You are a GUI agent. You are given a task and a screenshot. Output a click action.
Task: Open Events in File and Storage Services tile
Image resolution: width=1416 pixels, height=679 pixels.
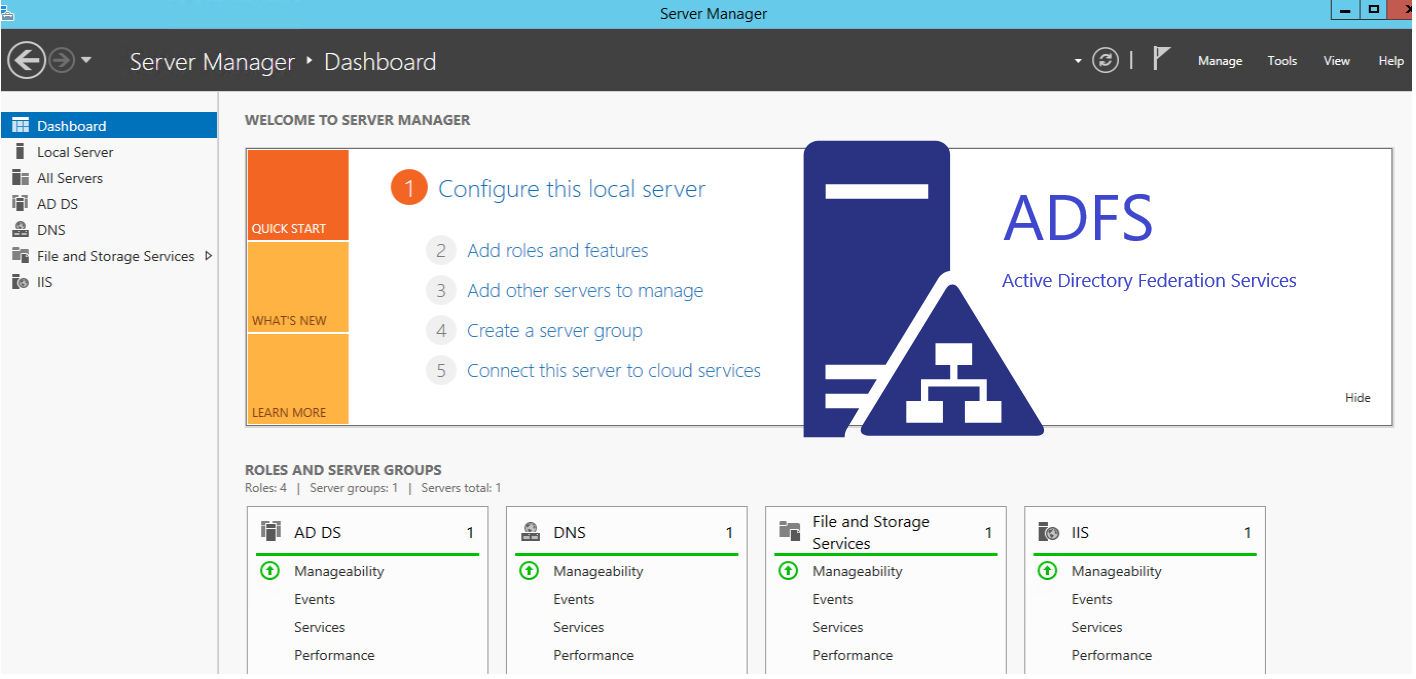[832, 600]
